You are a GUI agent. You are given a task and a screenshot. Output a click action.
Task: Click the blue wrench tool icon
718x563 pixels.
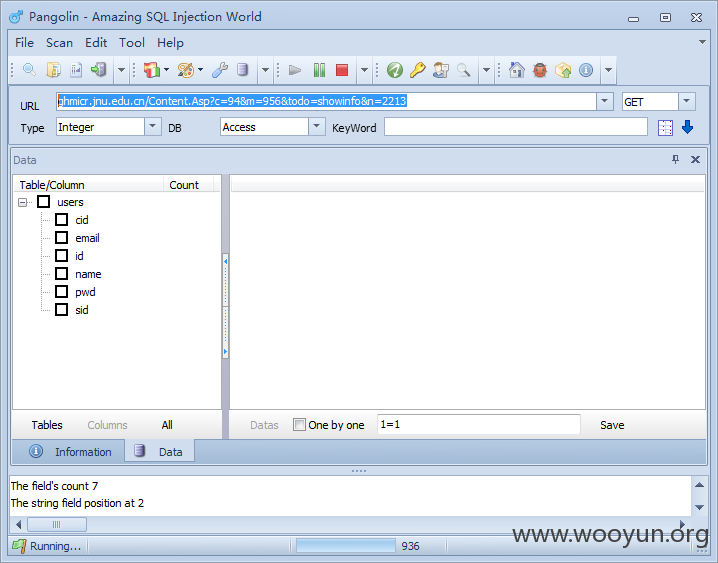pos(220,70)
